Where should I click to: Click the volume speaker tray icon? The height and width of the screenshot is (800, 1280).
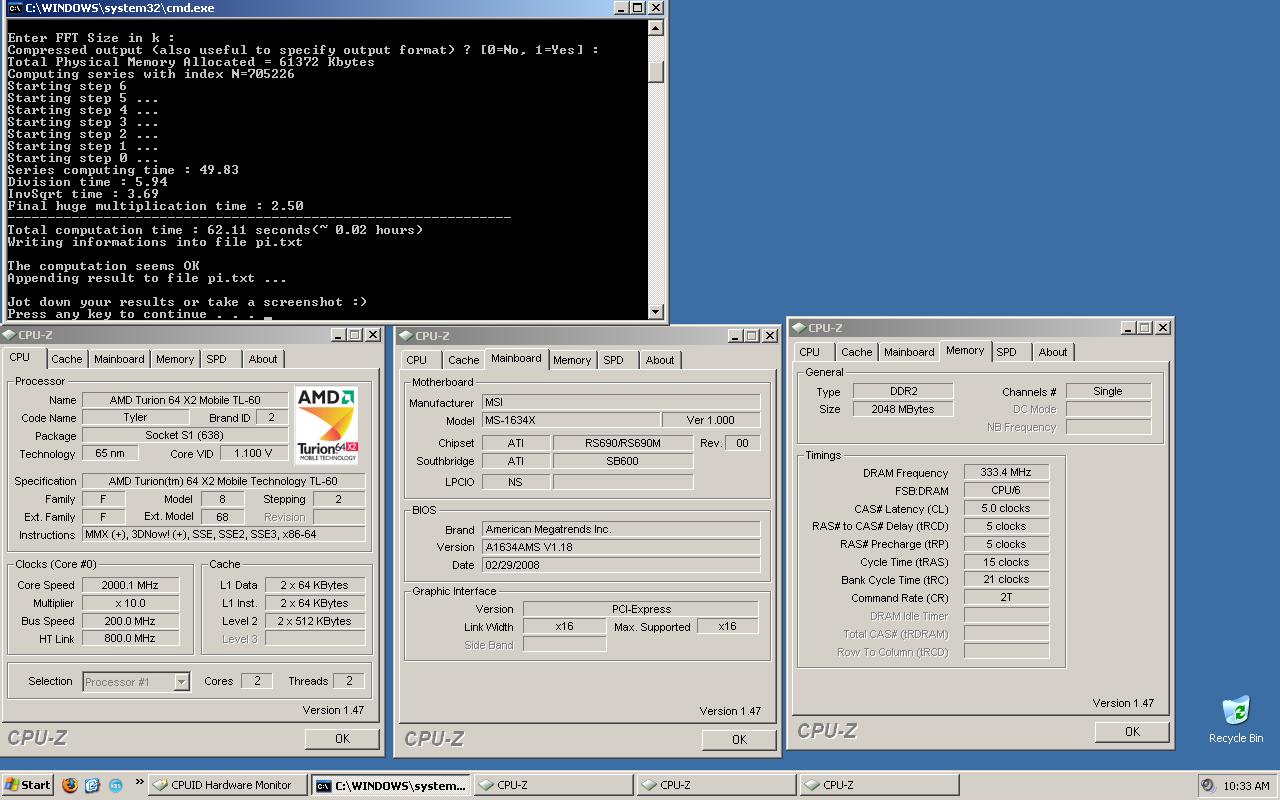point(1208,785)
